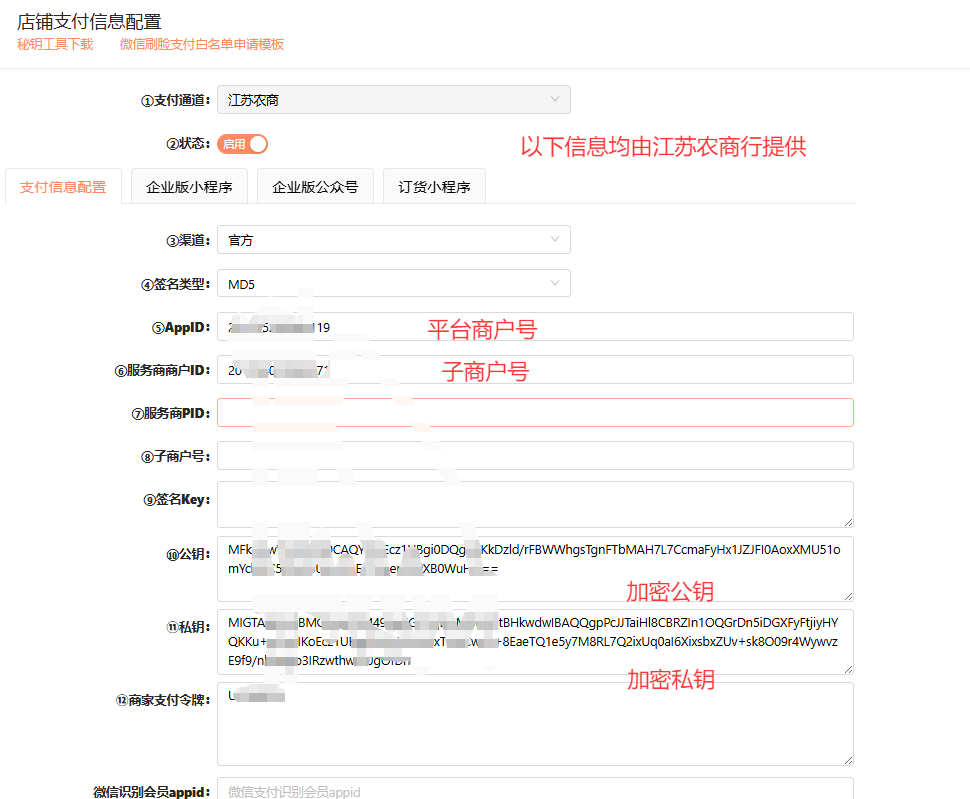Switch to the 企业版小程序 tab
Screen dimensions: 970x799
[189, 187]
